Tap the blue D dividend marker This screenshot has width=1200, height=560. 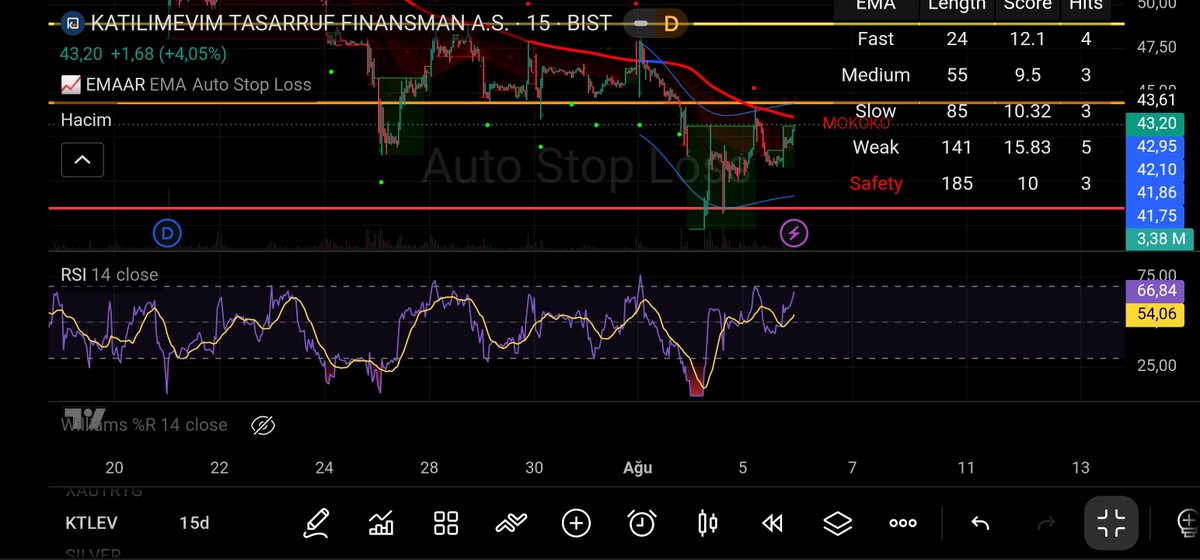[167, 234]
